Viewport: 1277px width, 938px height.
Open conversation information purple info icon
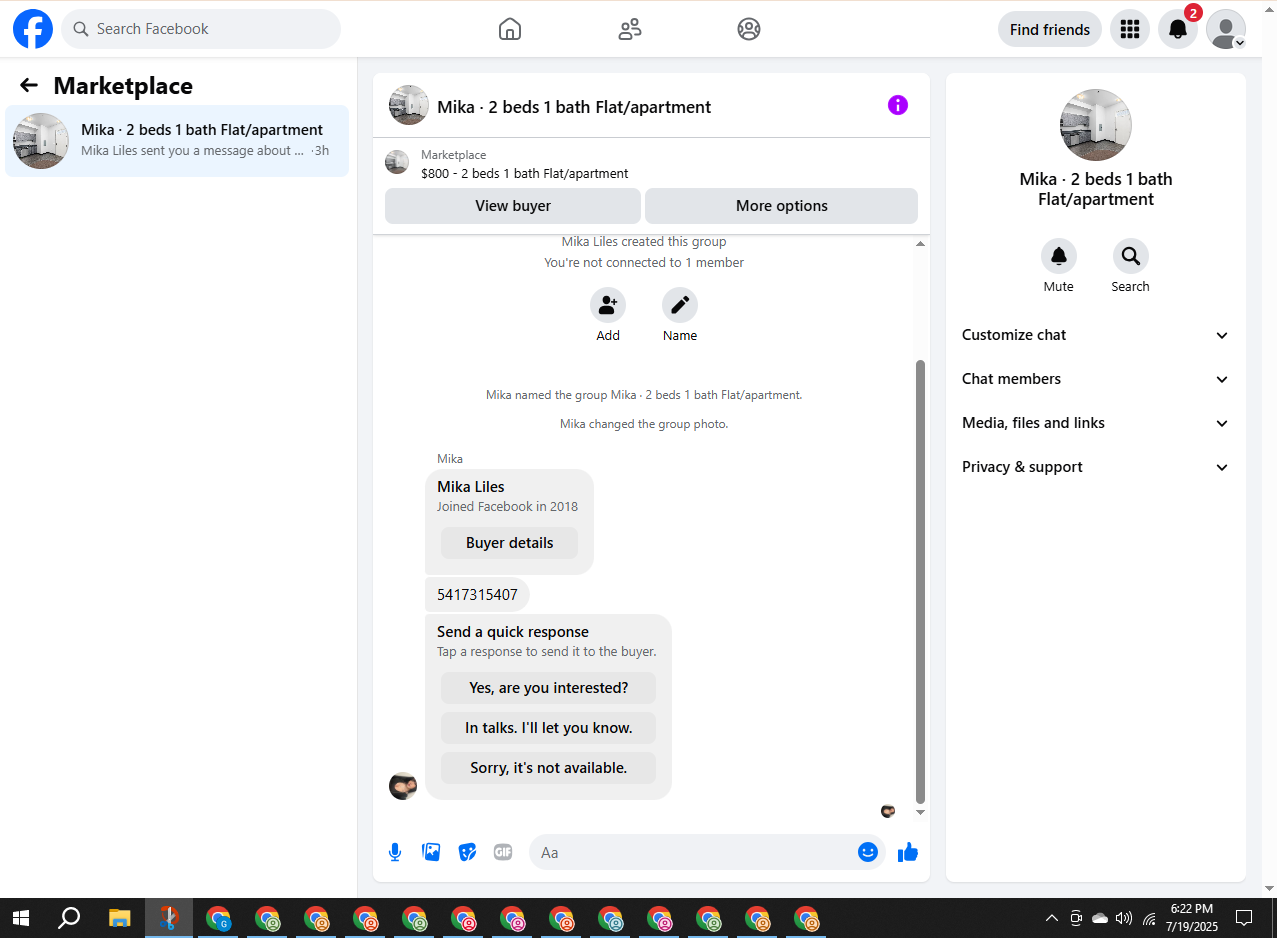pos(898,105)
